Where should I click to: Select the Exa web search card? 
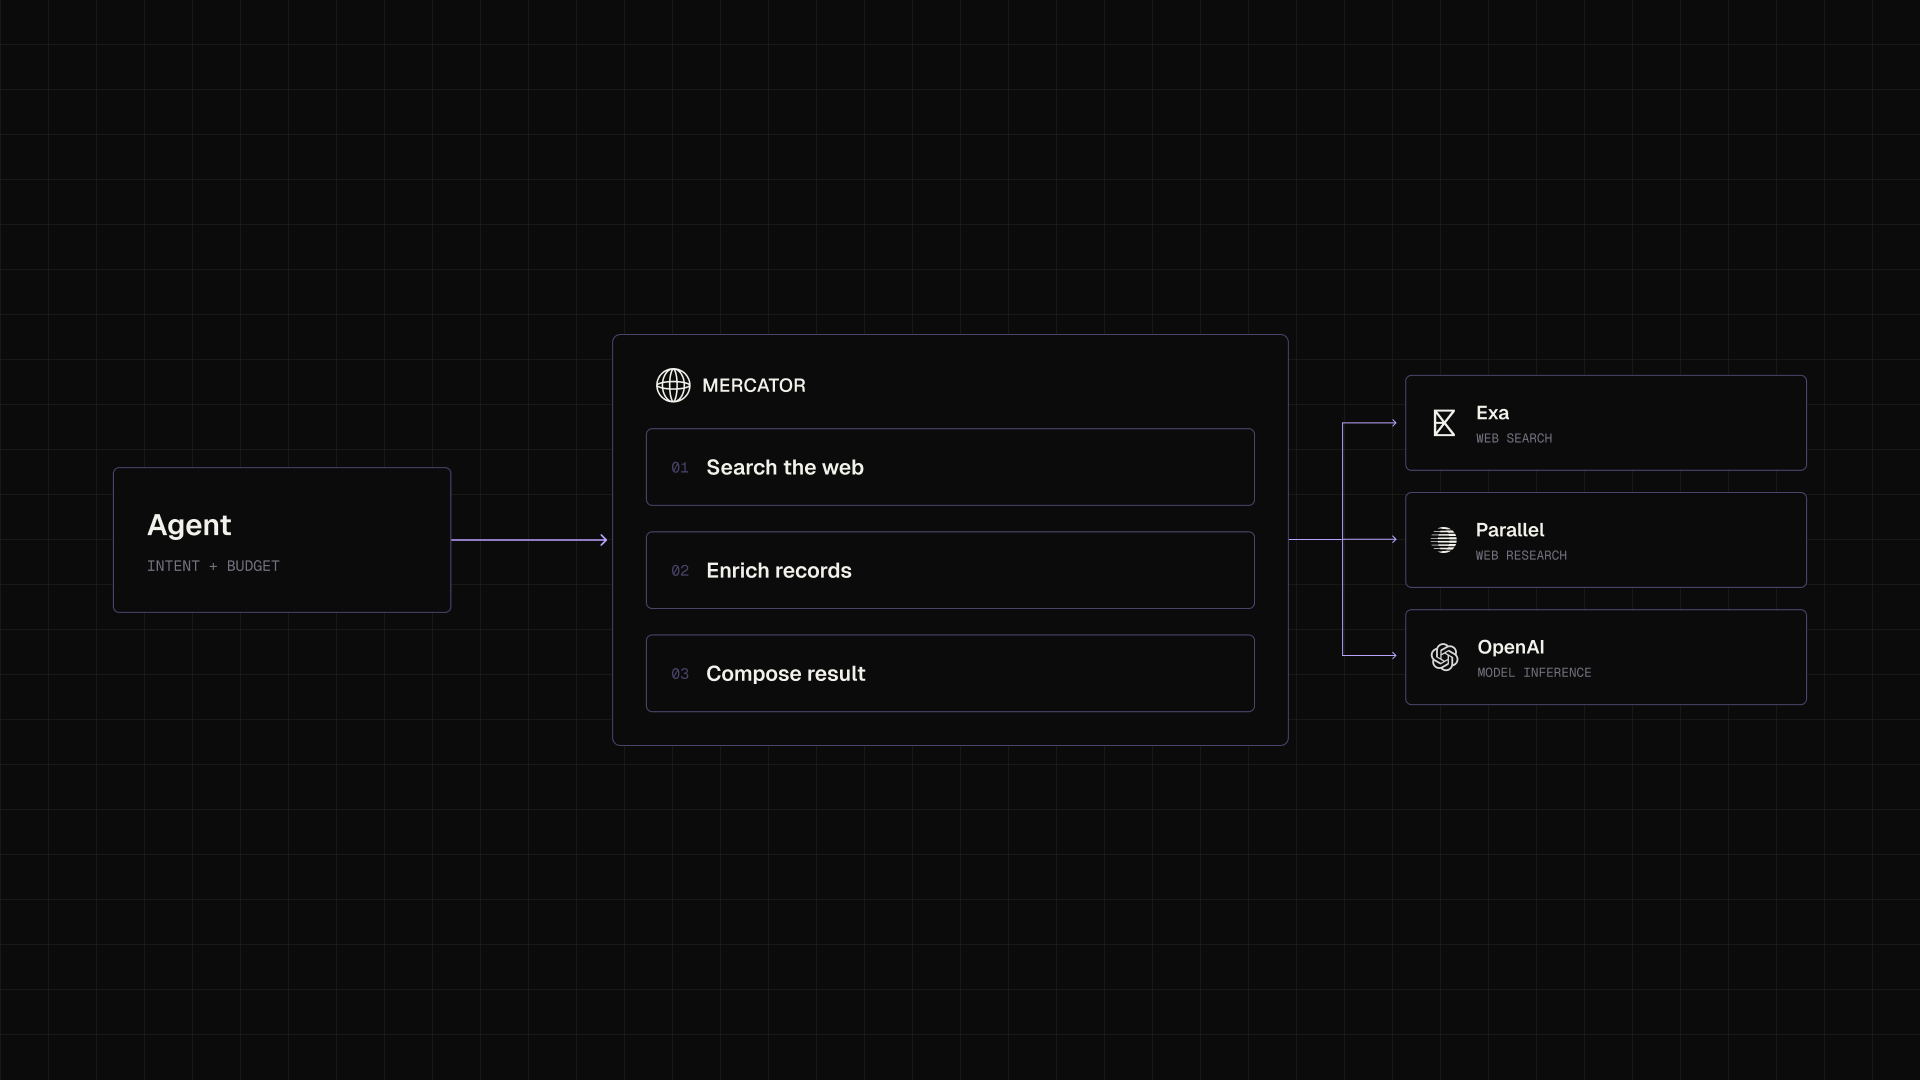click(x=1606, y=423)
